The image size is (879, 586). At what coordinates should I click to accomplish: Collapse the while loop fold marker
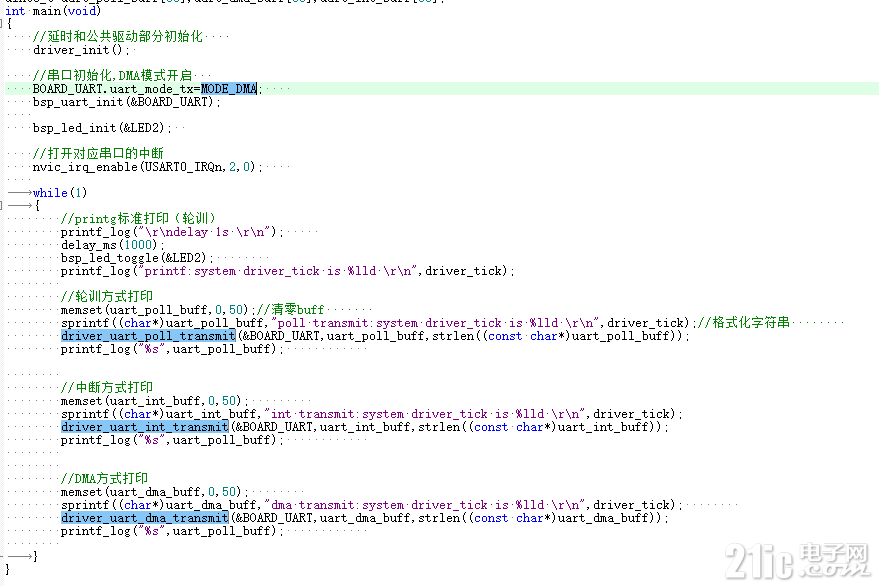click(2, 206)
